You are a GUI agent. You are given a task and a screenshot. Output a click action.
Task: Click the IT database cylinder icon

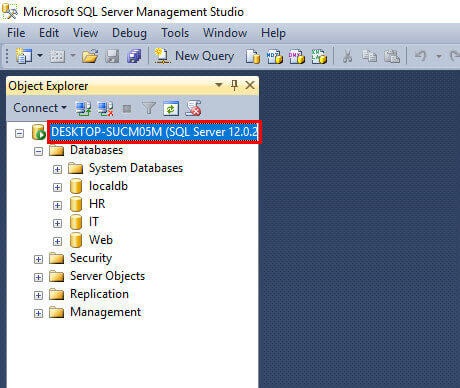pos(76,222)
